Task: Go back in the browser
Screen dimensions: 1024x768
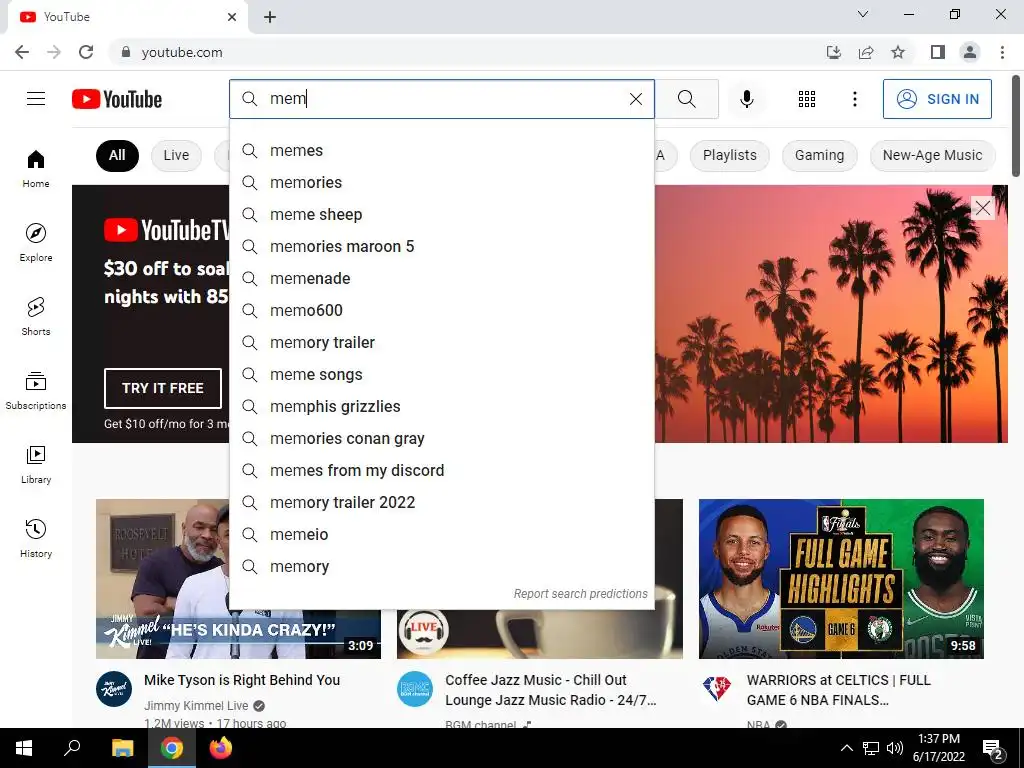Action: [22, 52]
